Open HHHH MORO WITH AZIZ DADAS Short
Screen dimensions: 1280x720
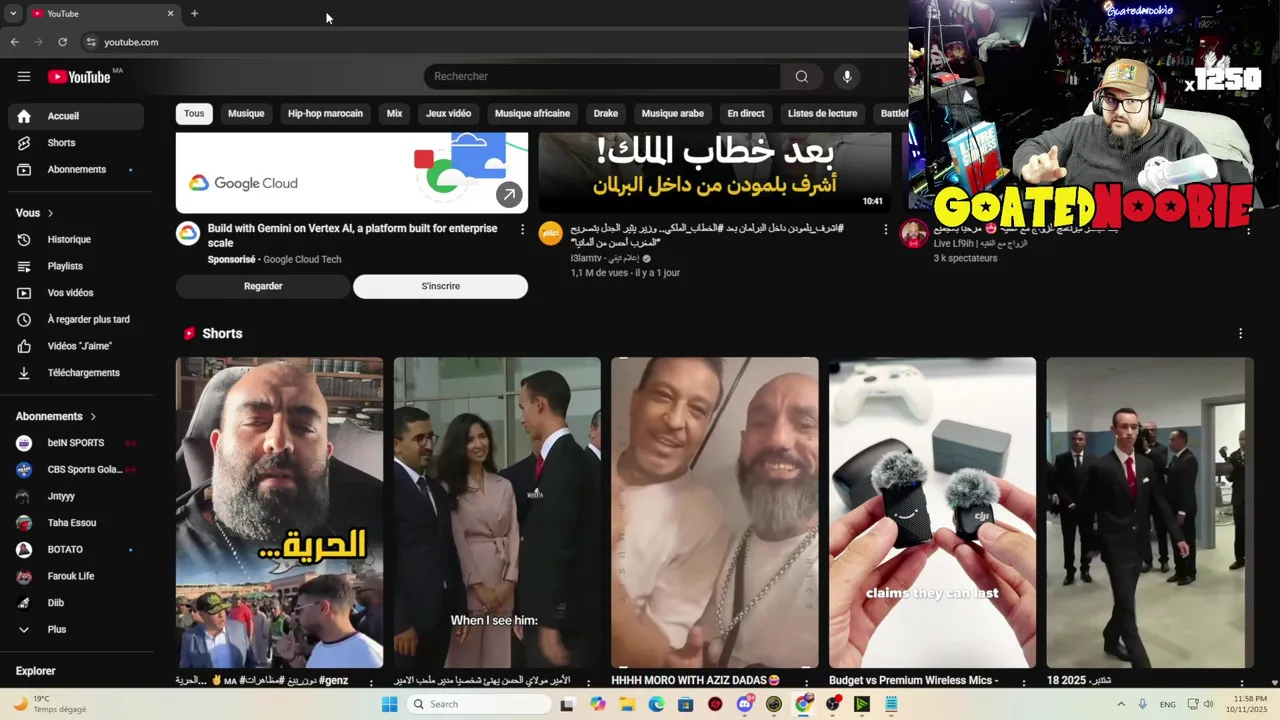click(714, 512)
